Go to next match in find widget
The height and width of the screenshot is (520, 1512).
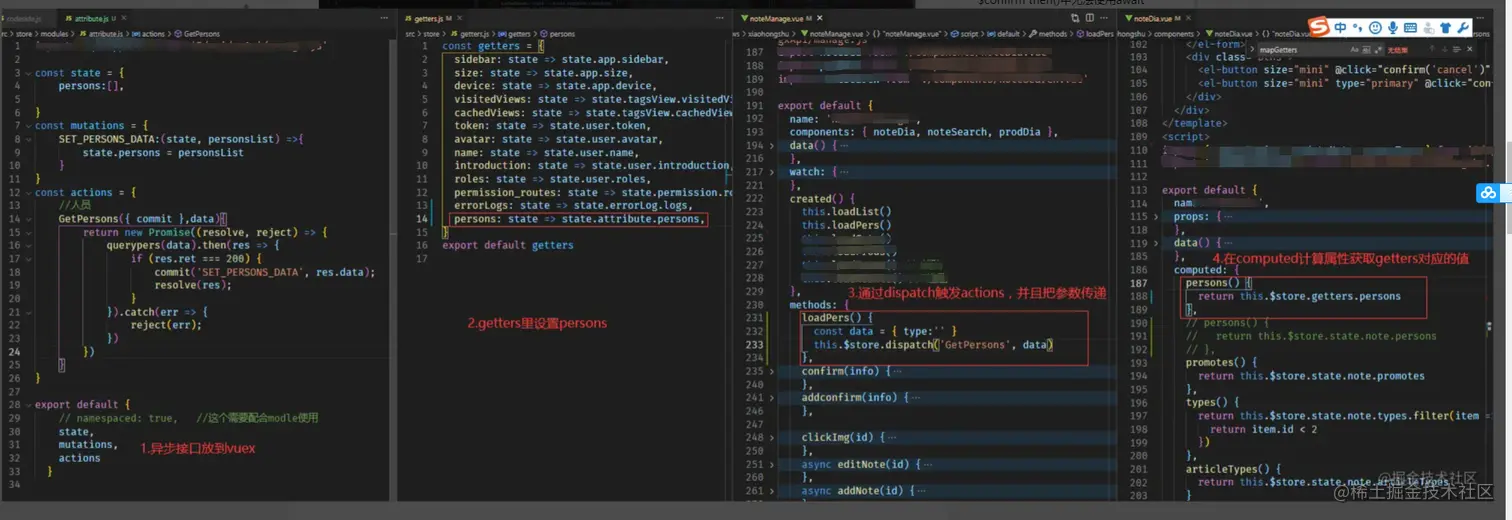(x=1444, y=49)
